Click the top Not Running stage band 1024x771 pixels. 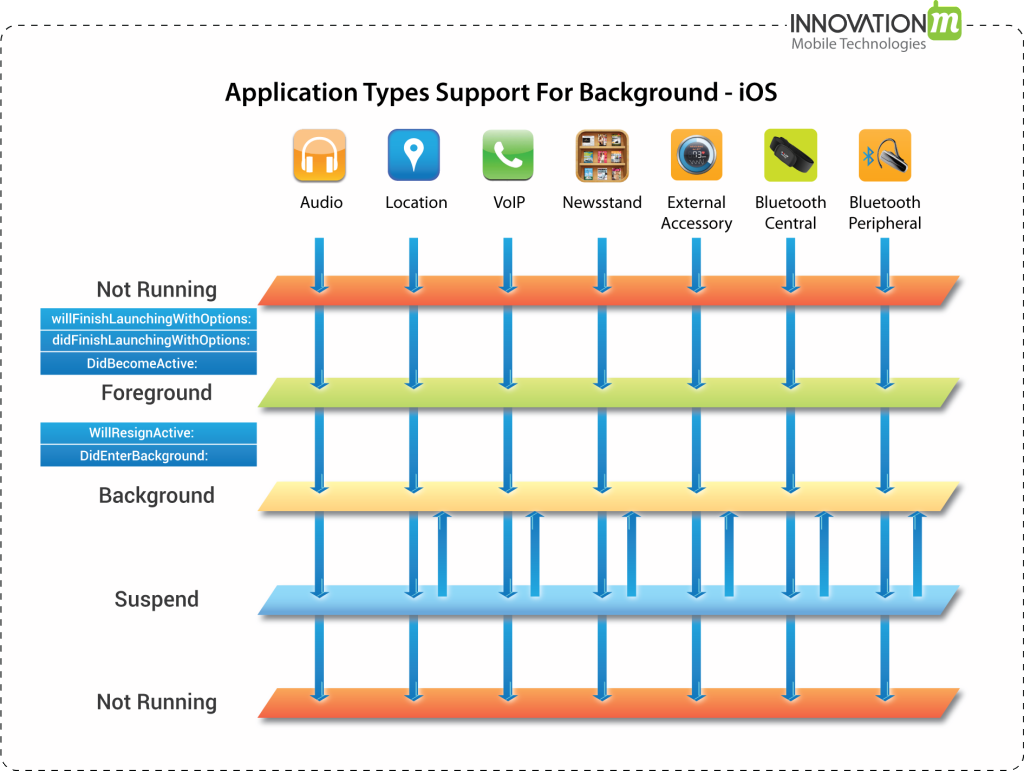coord(600,288)
